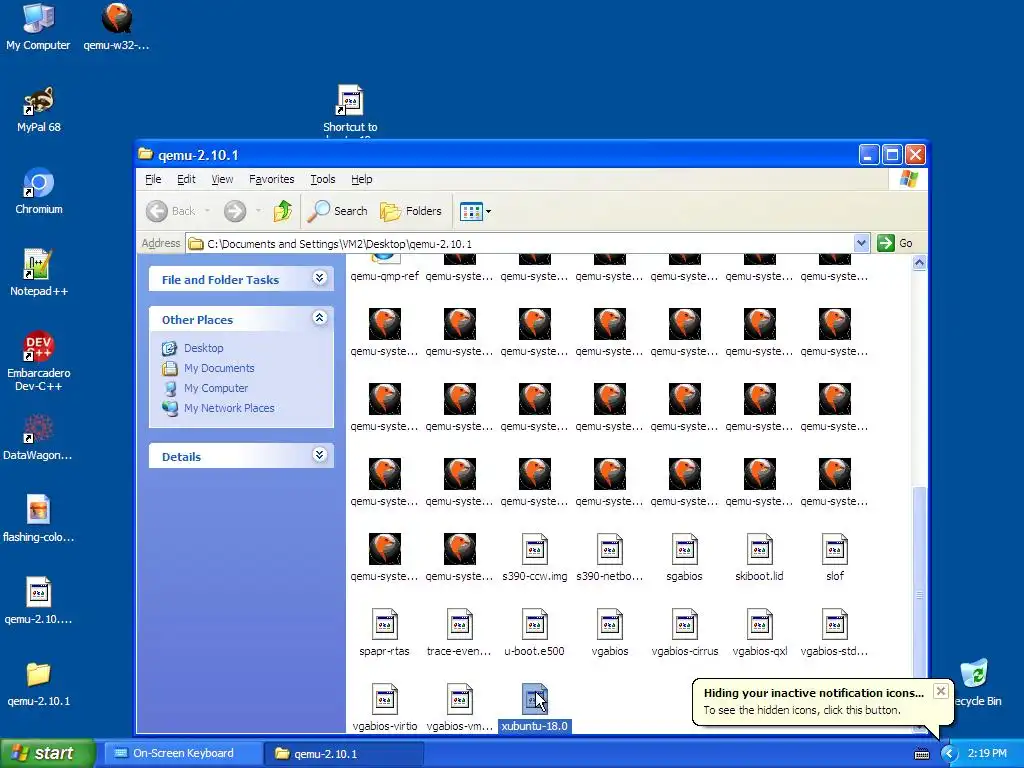Click the Forward arrow button
The image size is (1024, 768).
click(235, 211)
